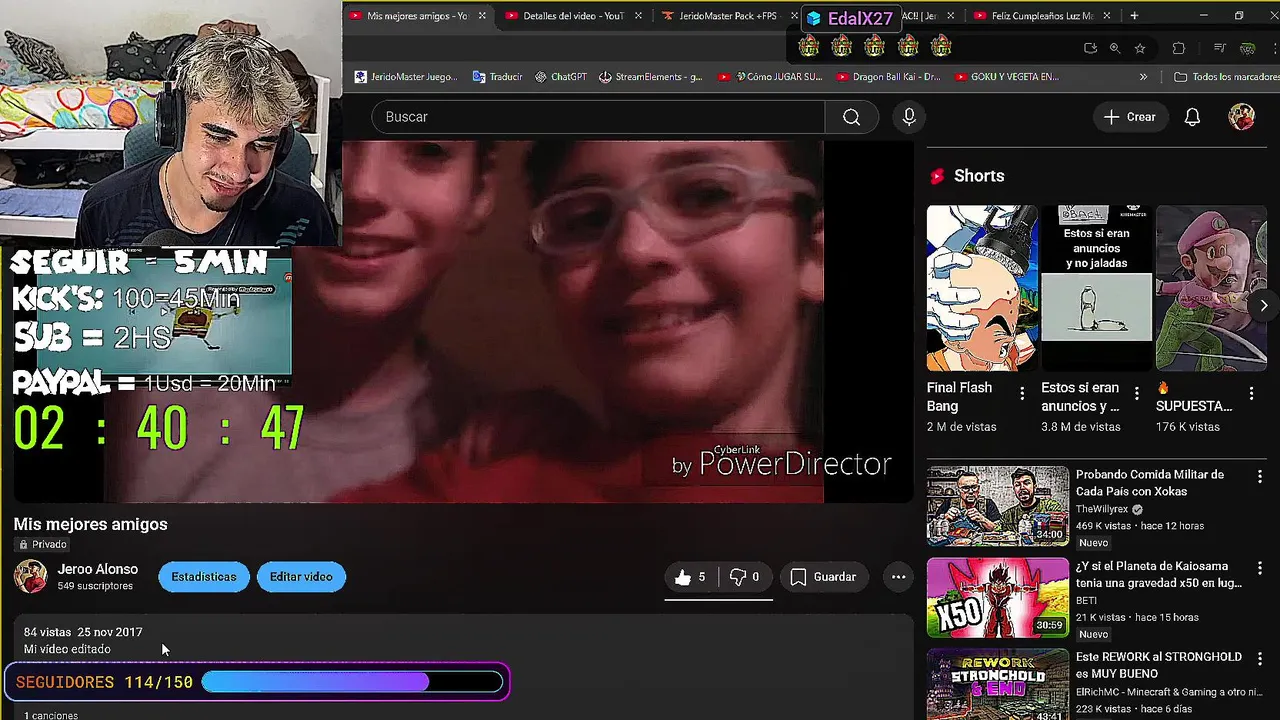This screenshot has width=1280, height=720.
Task: Open YouTube notifications bell
Action: 1192,117
